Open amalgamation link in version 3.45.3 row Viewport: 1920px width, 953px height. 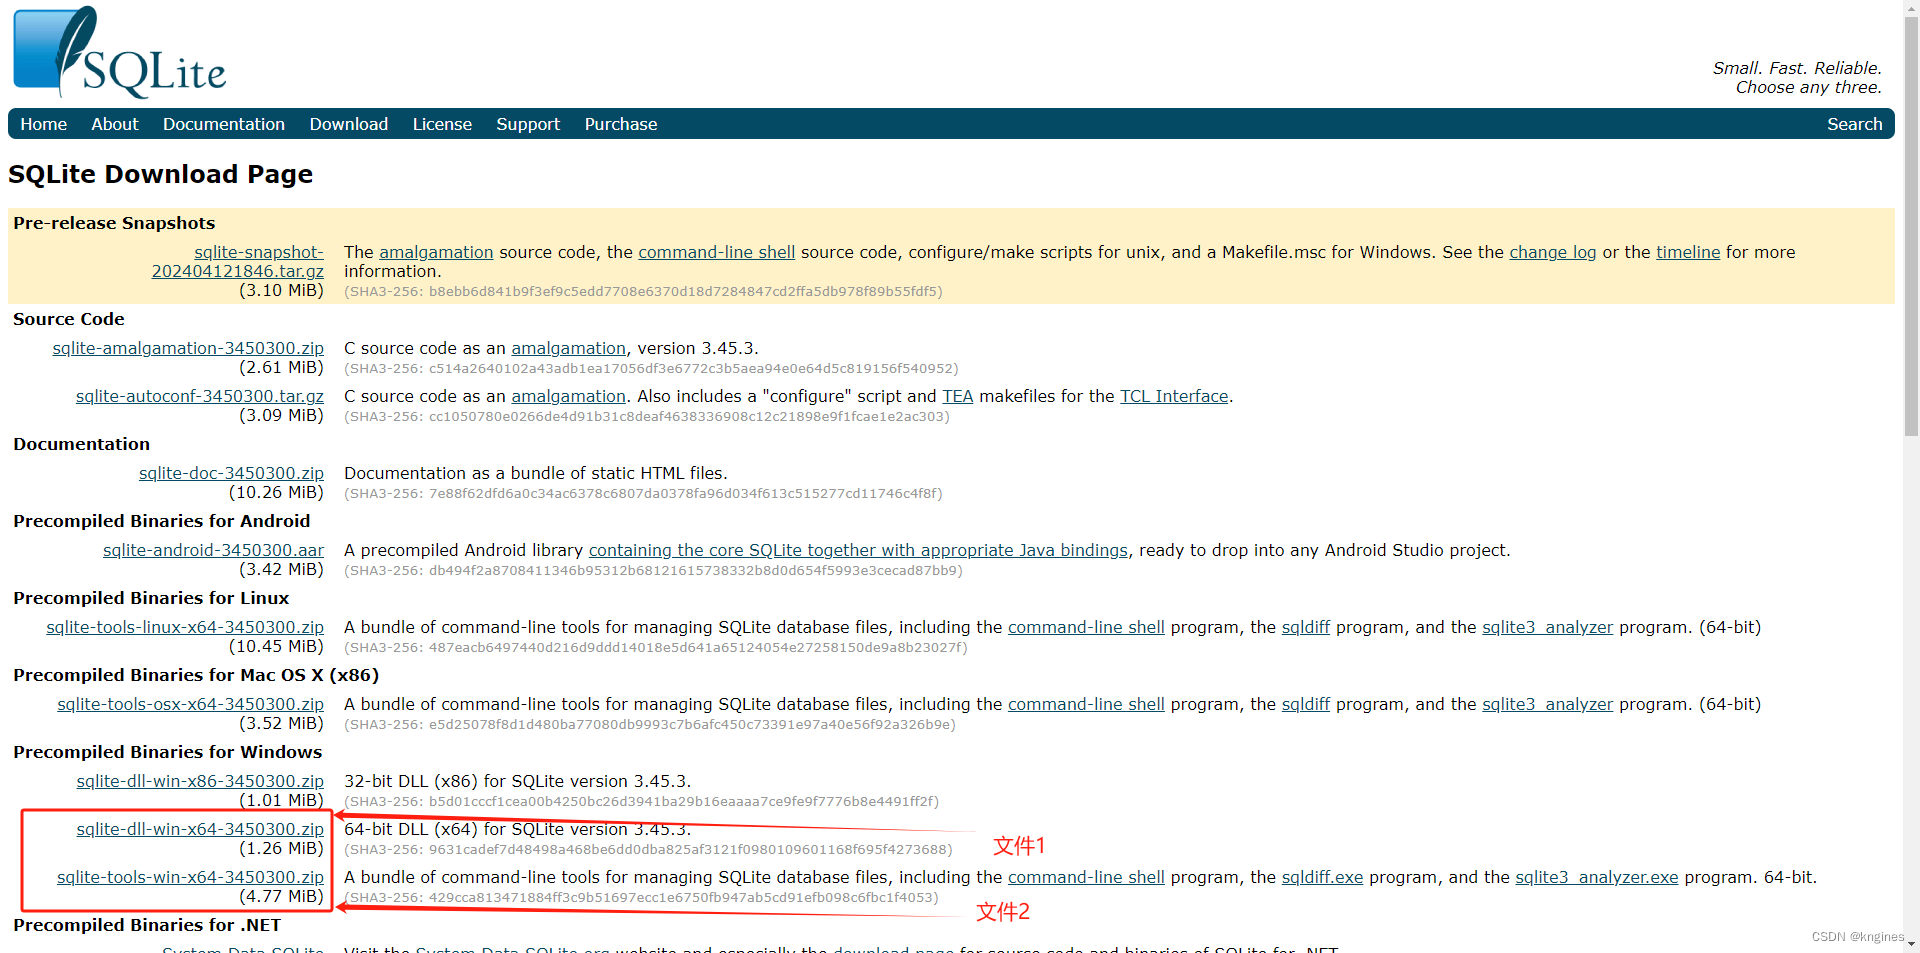click(569, 348)
